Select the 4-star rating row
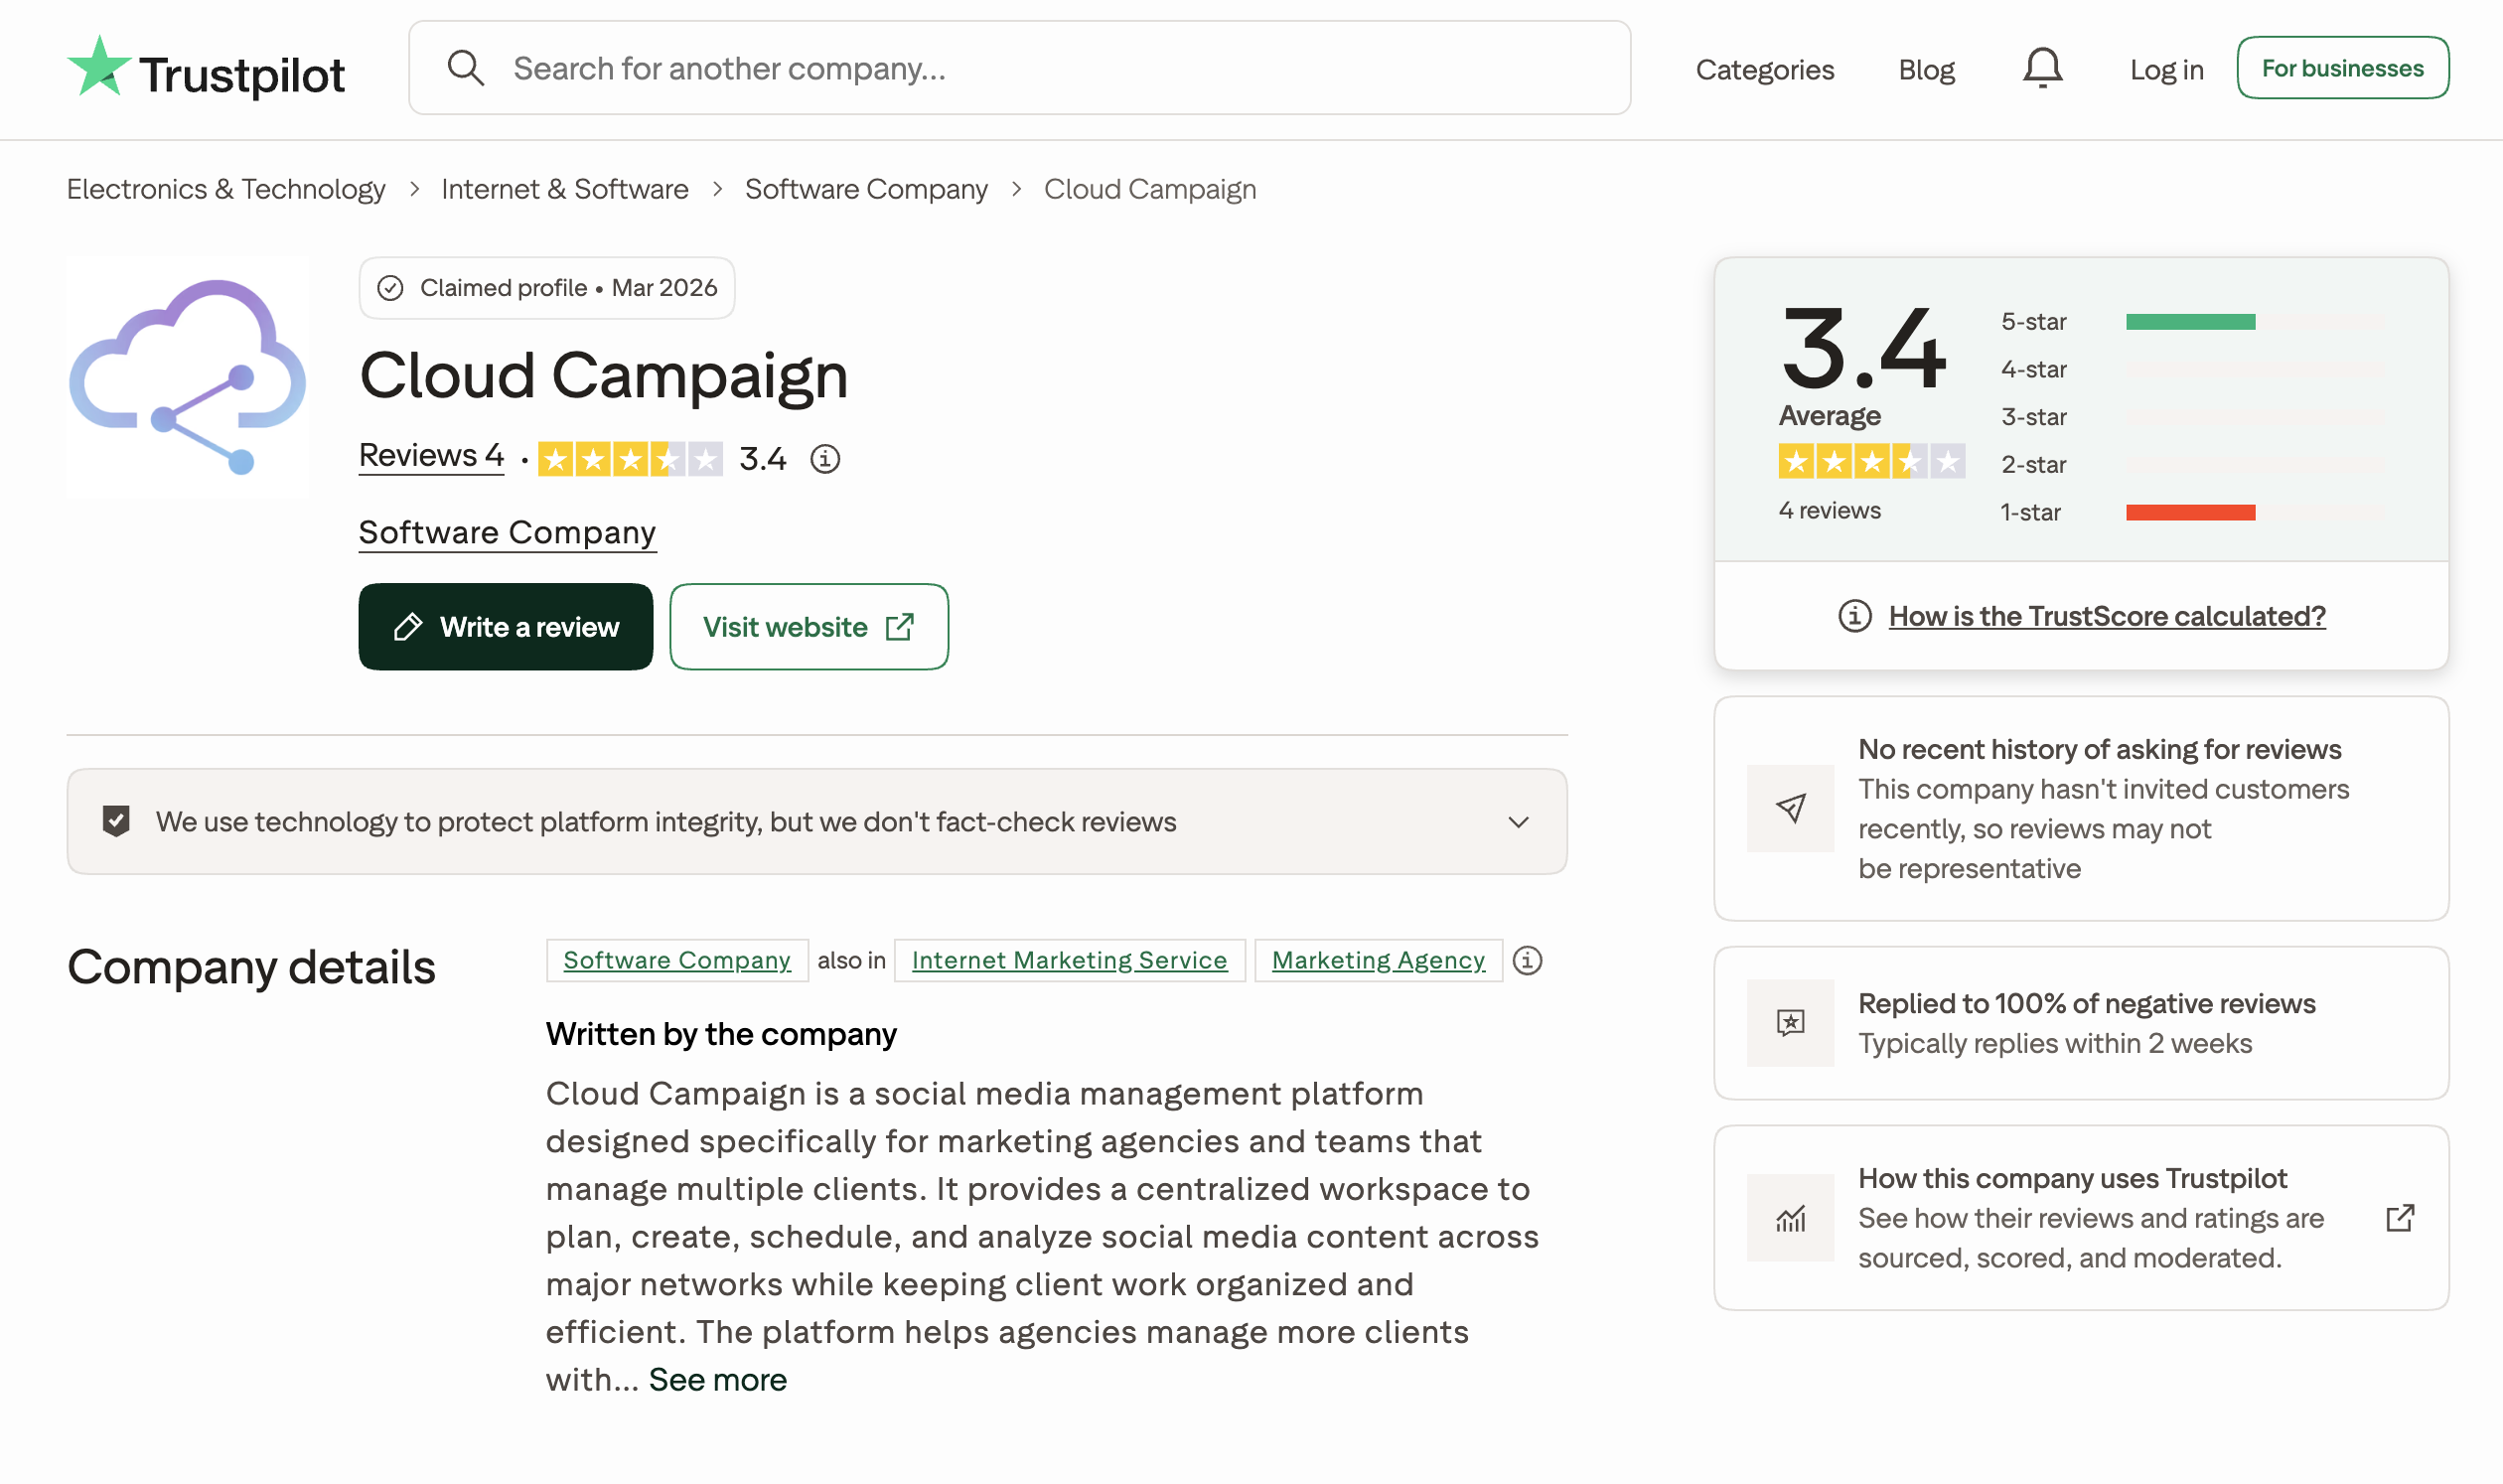The width and height of the screenshot is (2503, 1484). coord(2191,370)
